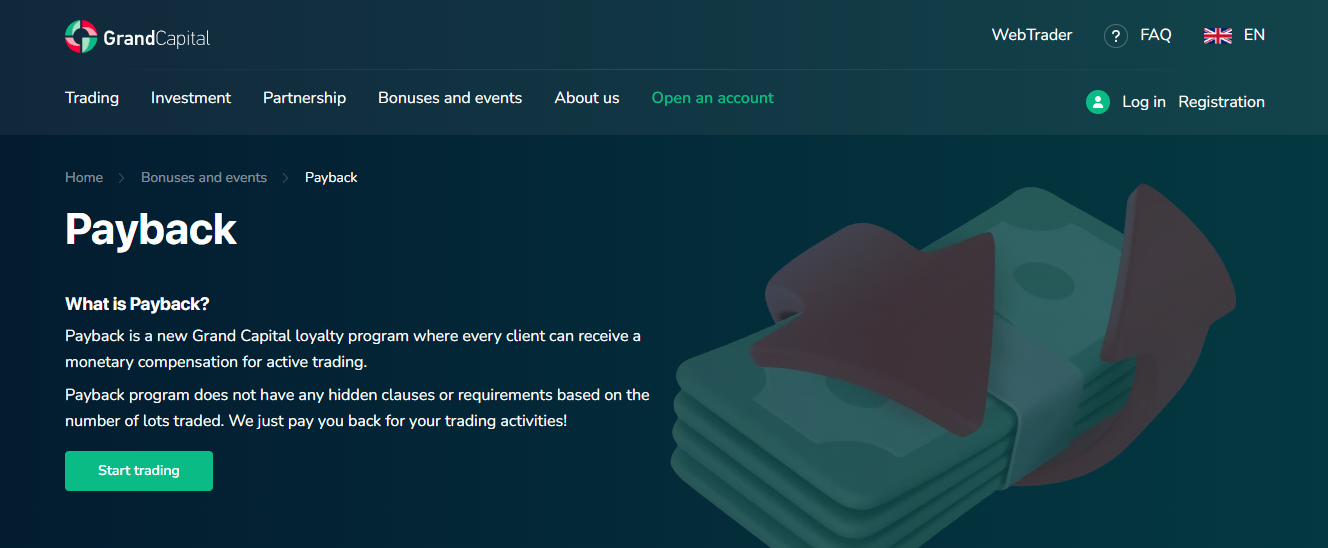
Task: Go to the FAQ page
Action: pos(1155,35)
